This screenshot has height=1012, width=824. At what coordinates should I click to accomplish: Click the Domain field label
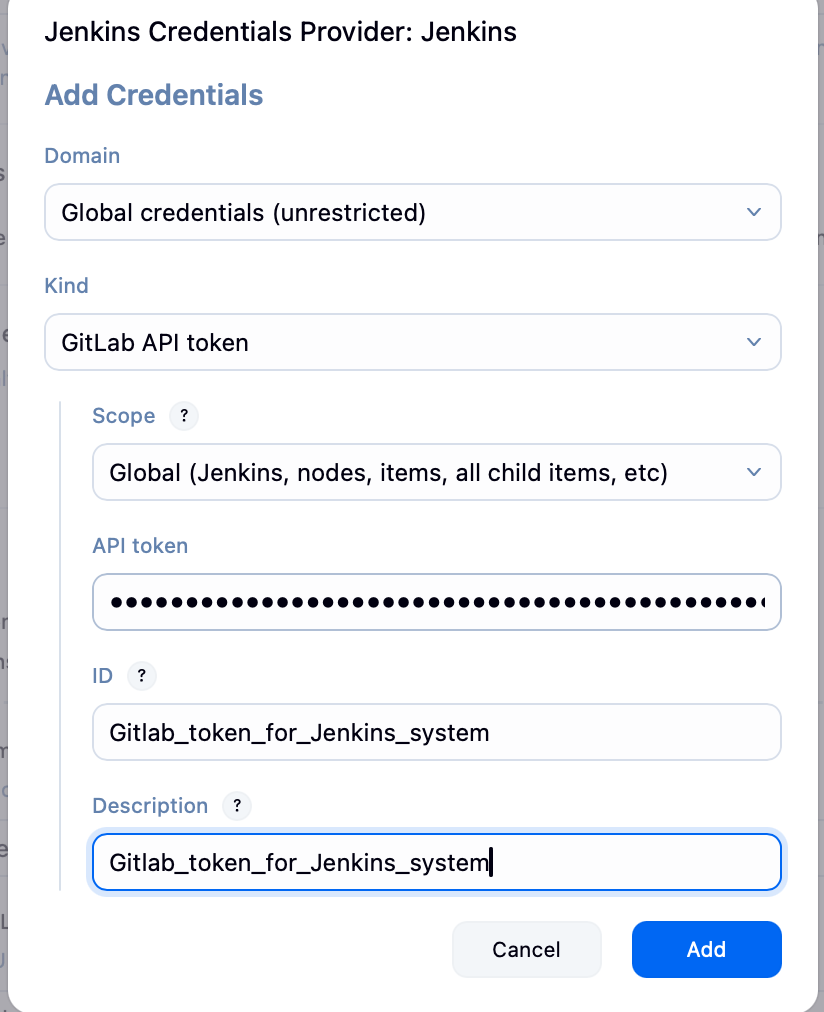(x=82, y=156)
